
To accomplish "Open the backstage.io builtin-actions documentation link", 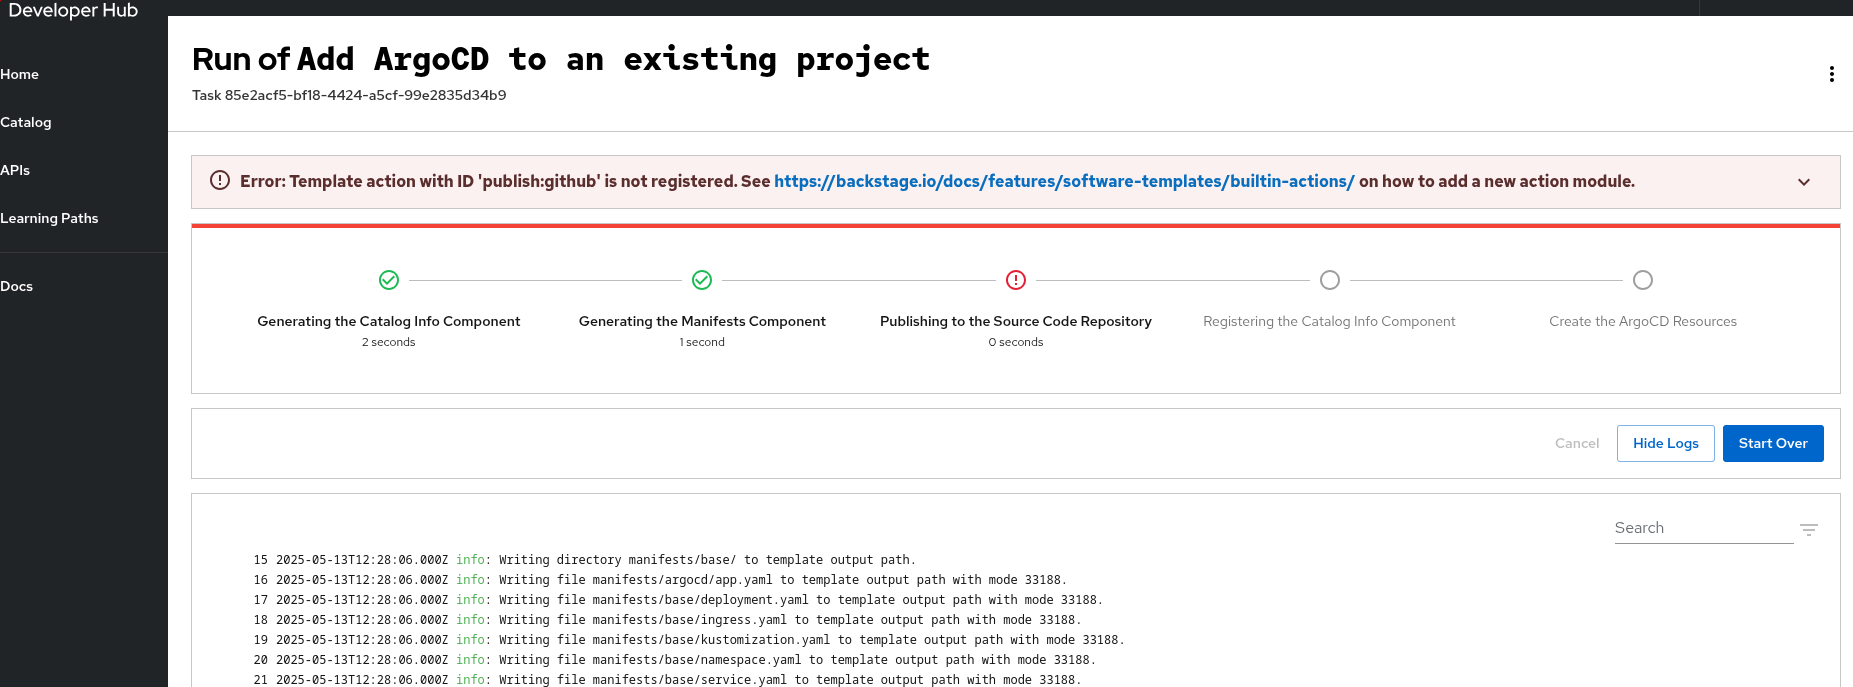I will click(1063, 181).
